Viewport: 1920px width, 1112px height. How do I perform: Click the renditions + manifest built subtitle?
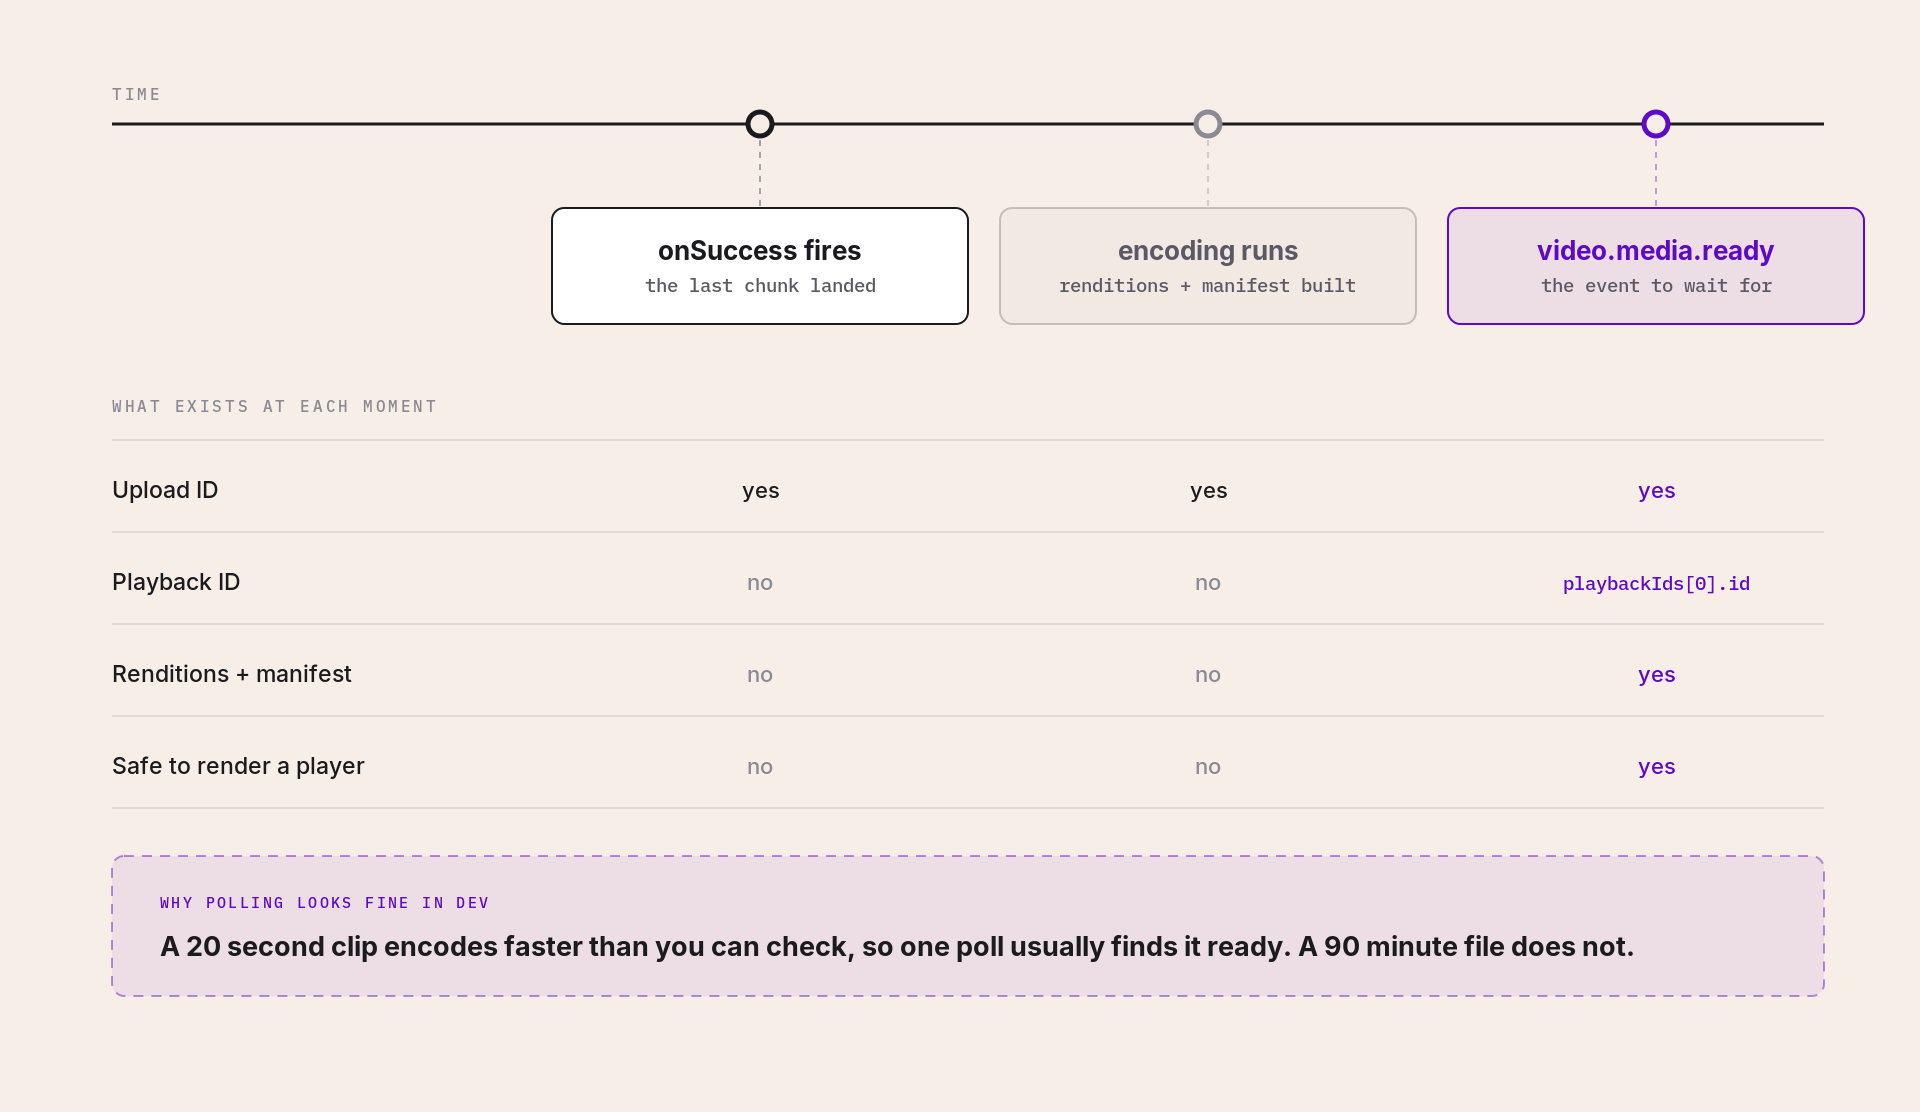tap(1208, 286)
